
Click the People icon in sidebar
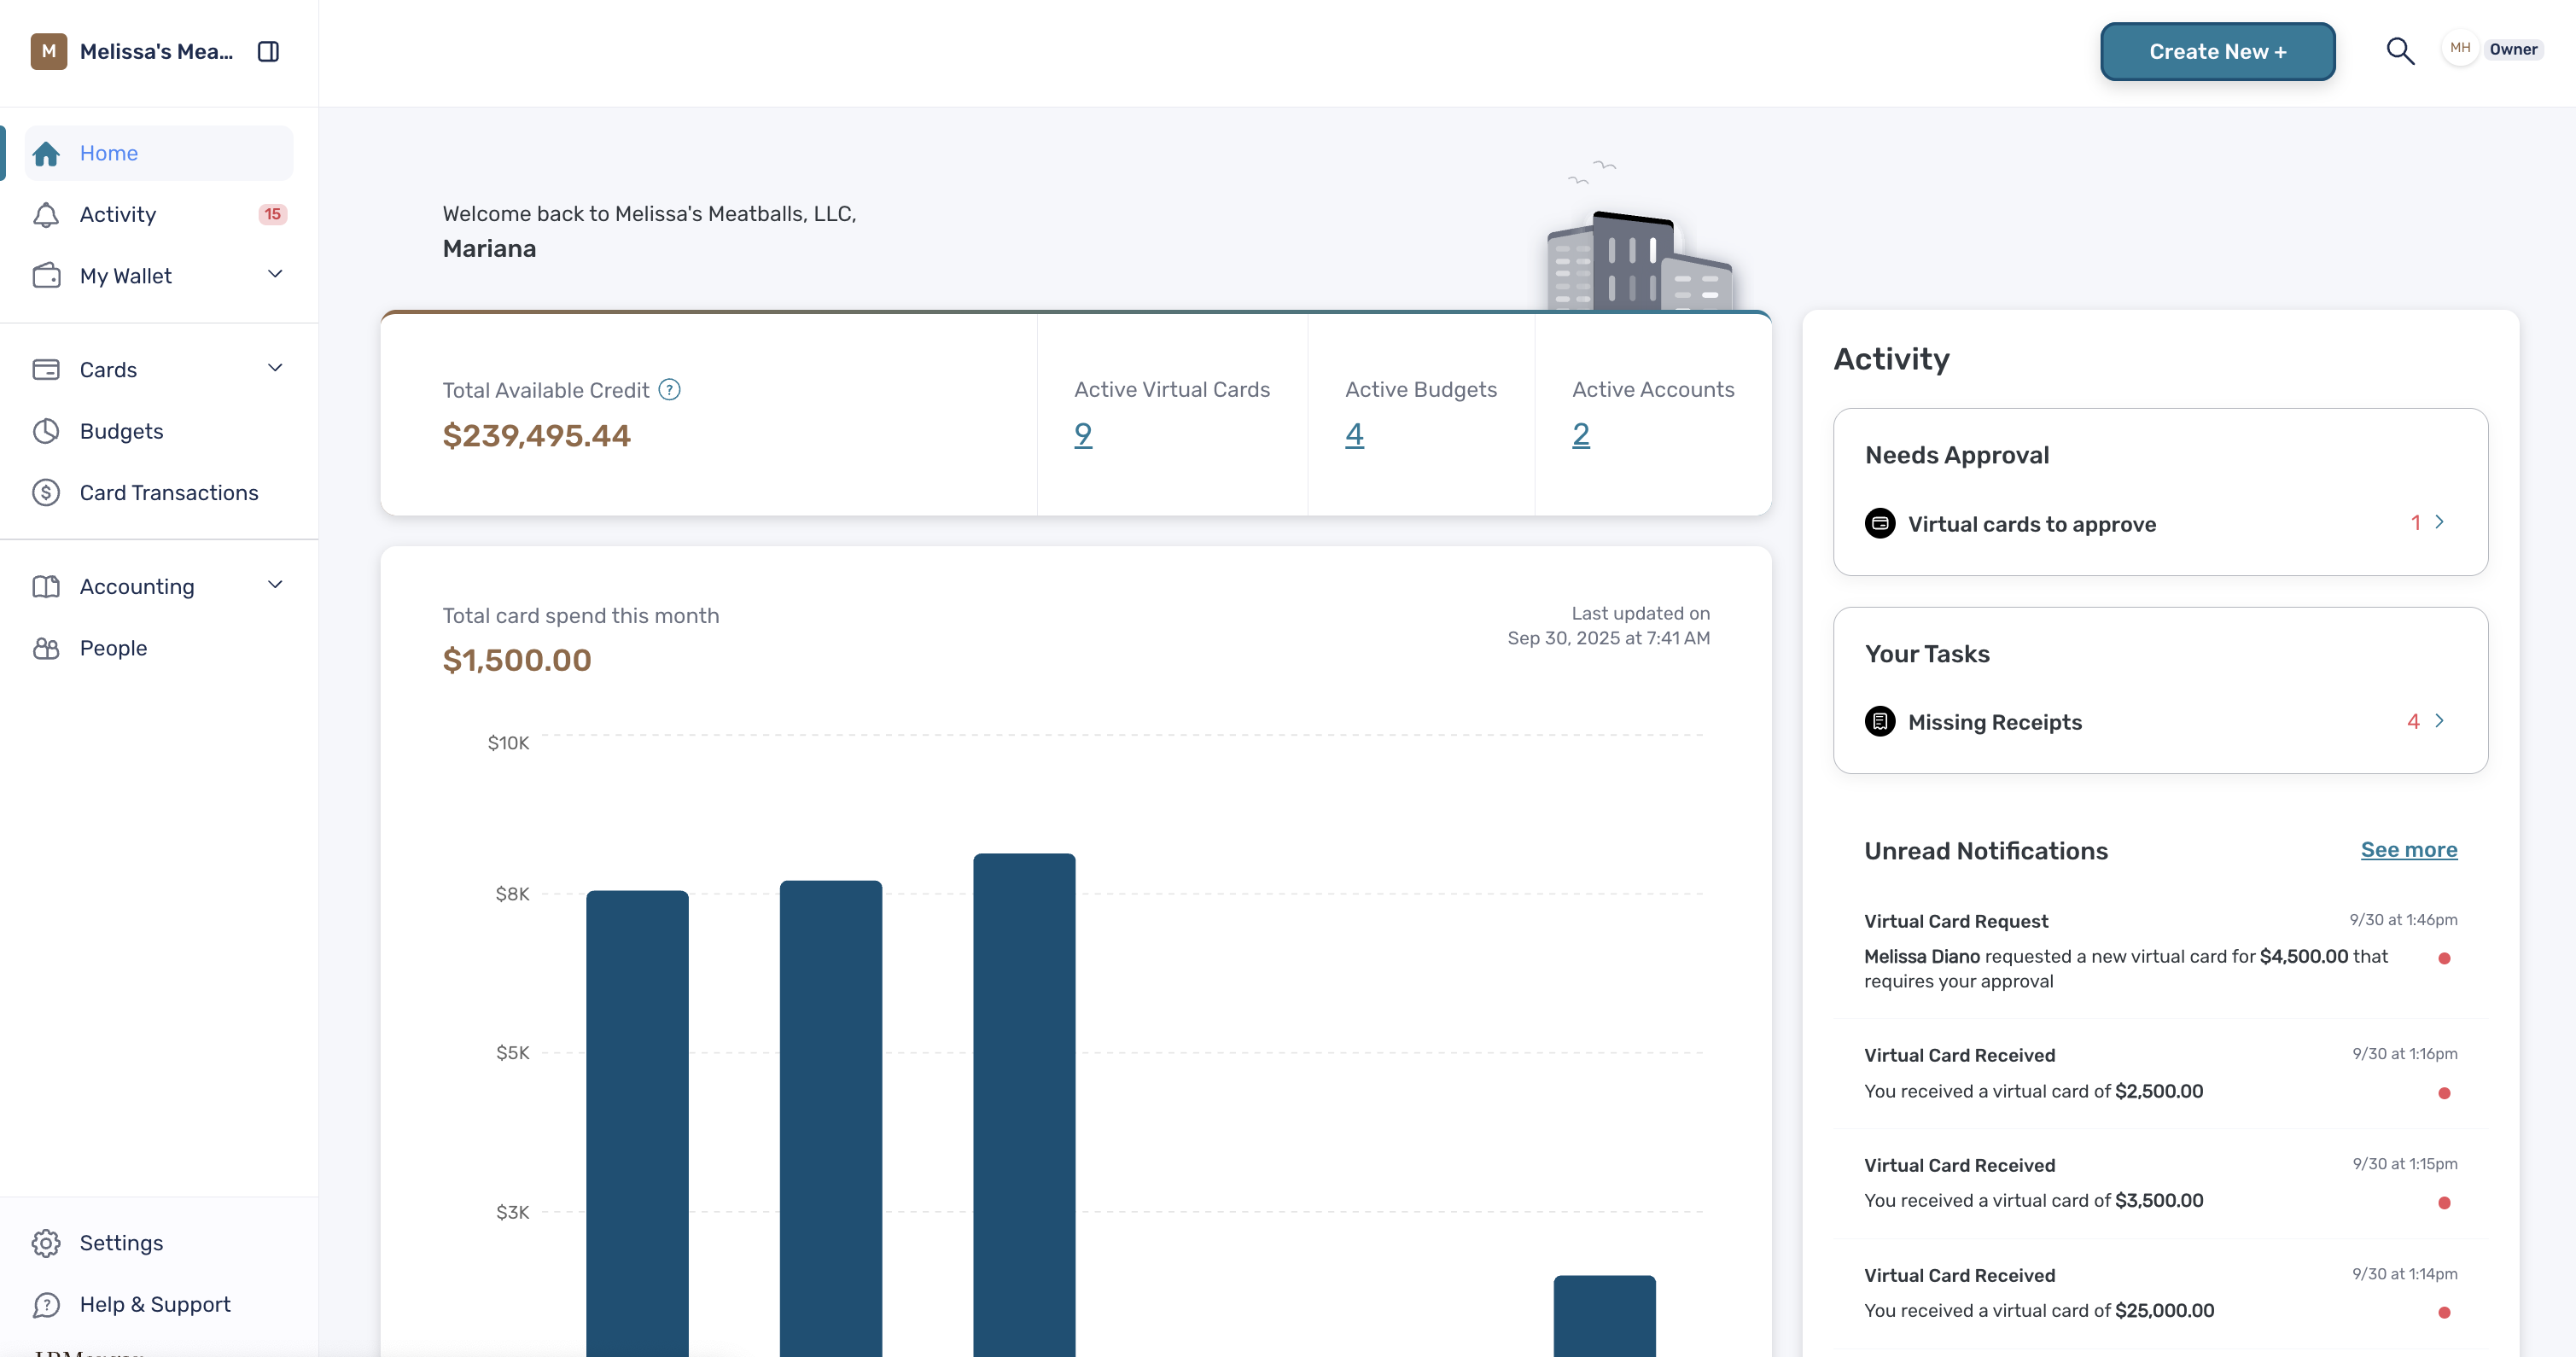(x=46, y=648)
